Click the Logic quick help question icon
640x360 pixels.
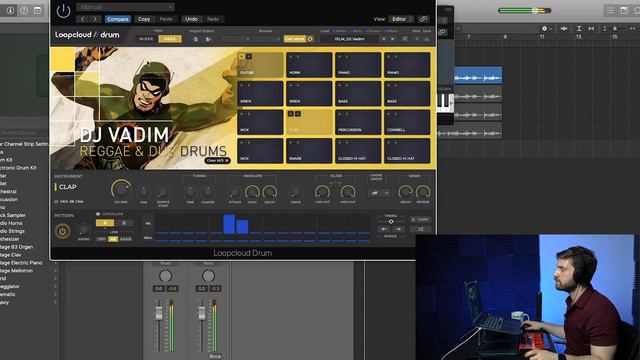(24, 10)
